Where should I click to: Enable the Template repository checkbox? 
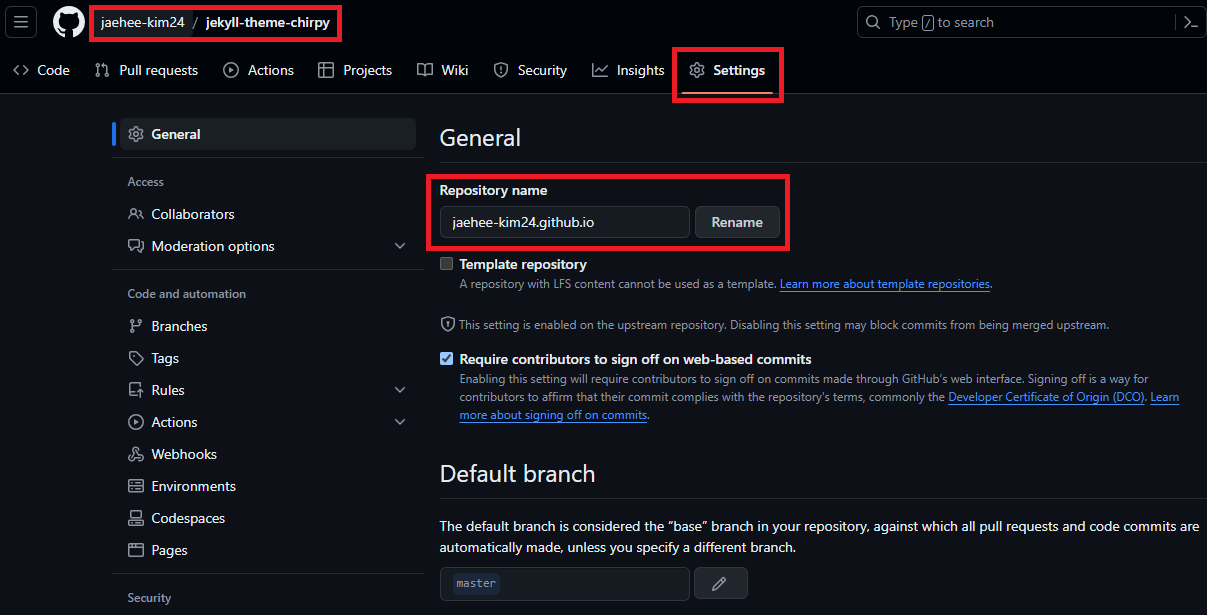click(x=446, y=264)
